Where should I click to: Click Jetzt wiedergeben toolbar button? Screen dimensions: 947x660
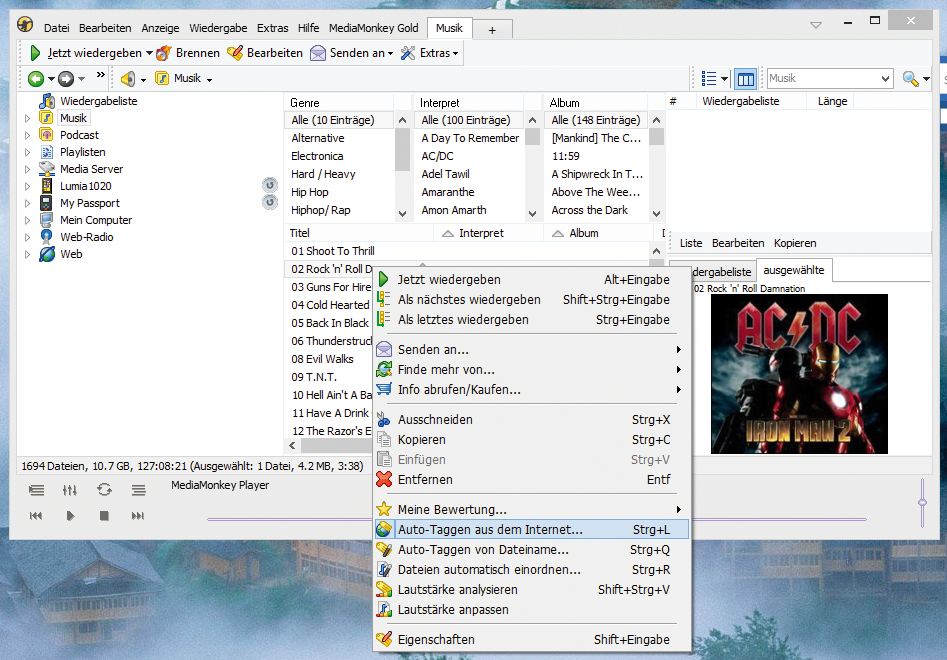pyautogui.click(x=86, y=53)
